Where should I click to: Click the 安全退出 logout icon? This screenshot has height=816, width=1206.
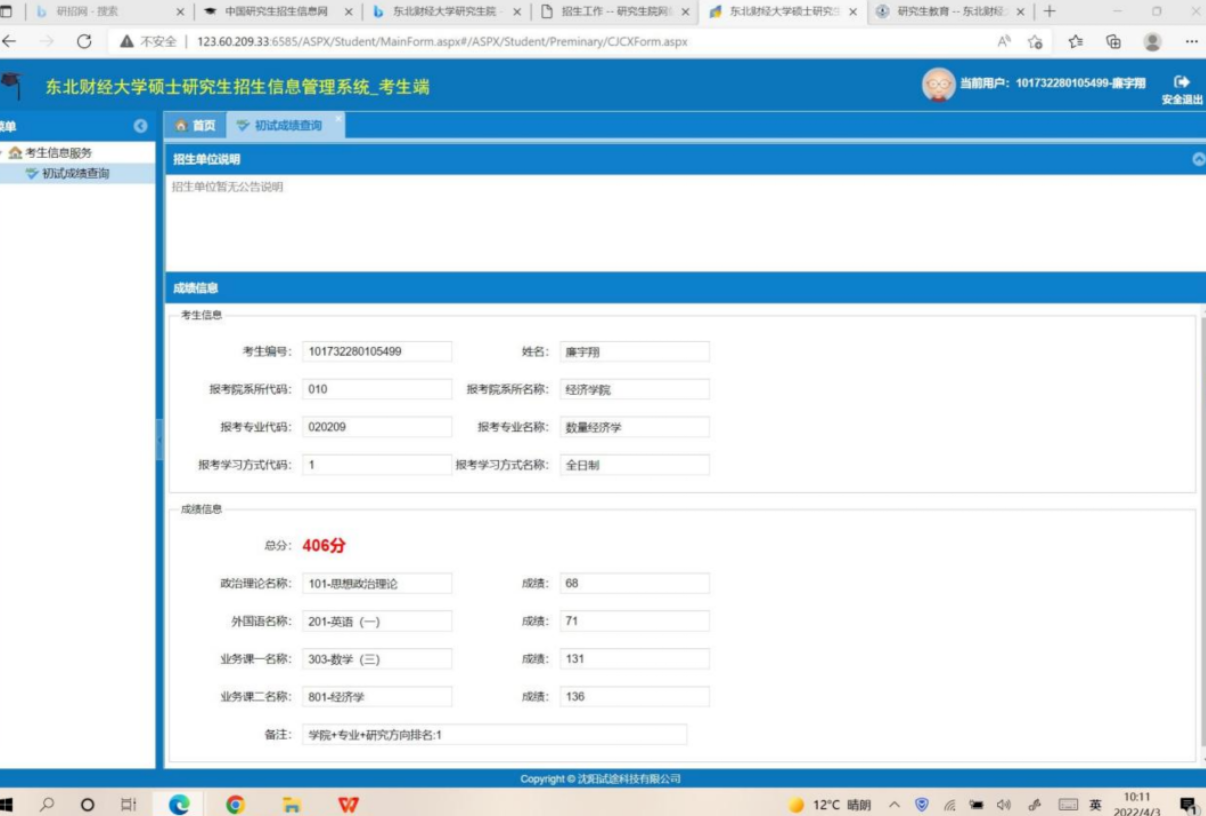[1182, 81]
